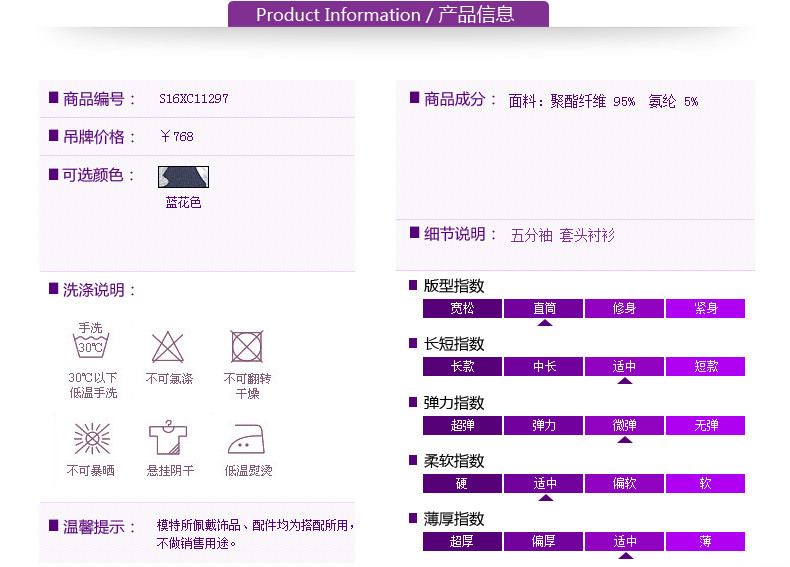This screenshot has width=790, height=567.
Task: Pick 短款 in the length index
Action: coord(706,367)
